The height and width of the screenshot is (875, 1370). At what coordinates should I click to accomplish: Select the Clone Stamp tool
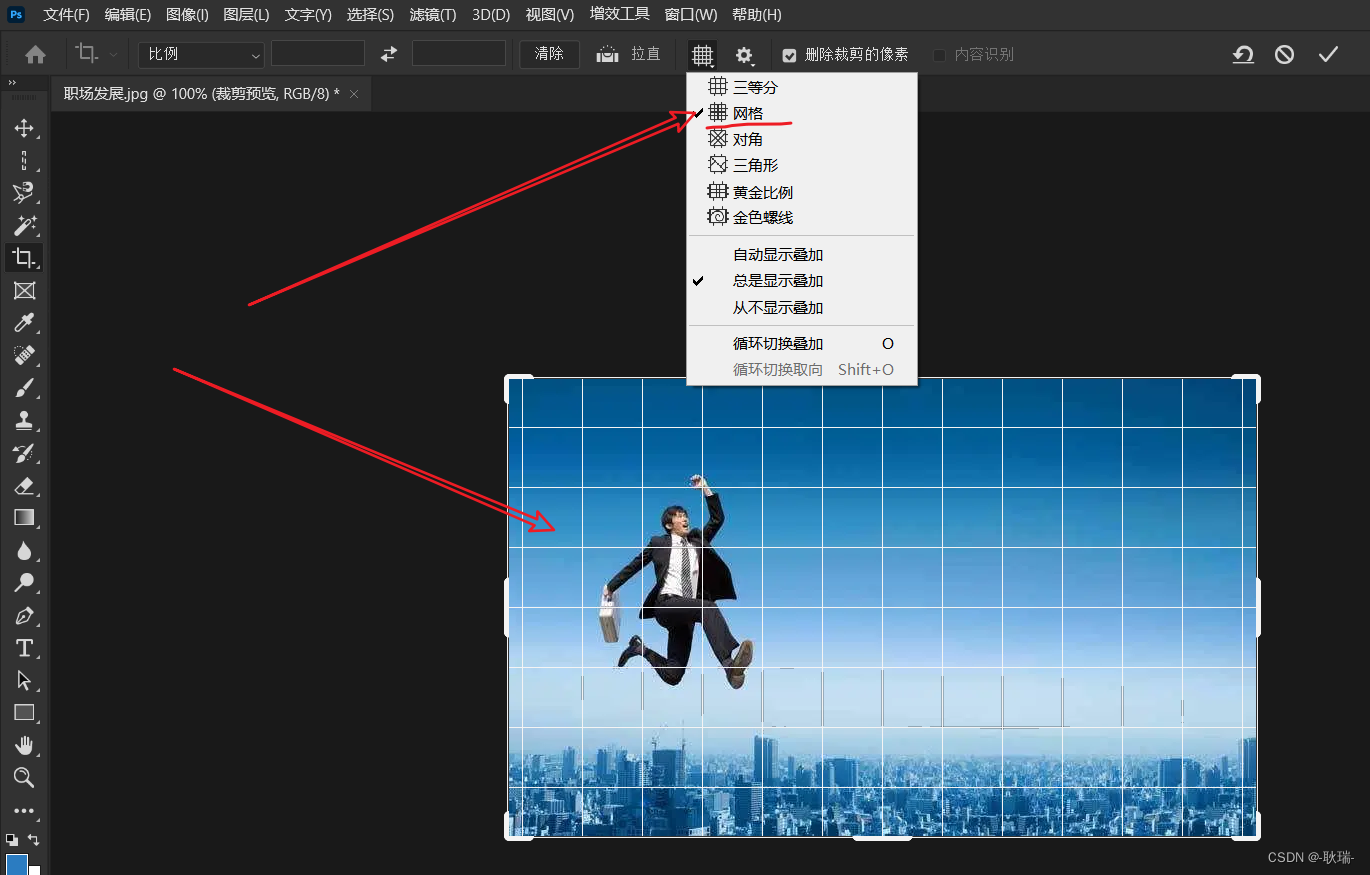[x=24, y=420]
